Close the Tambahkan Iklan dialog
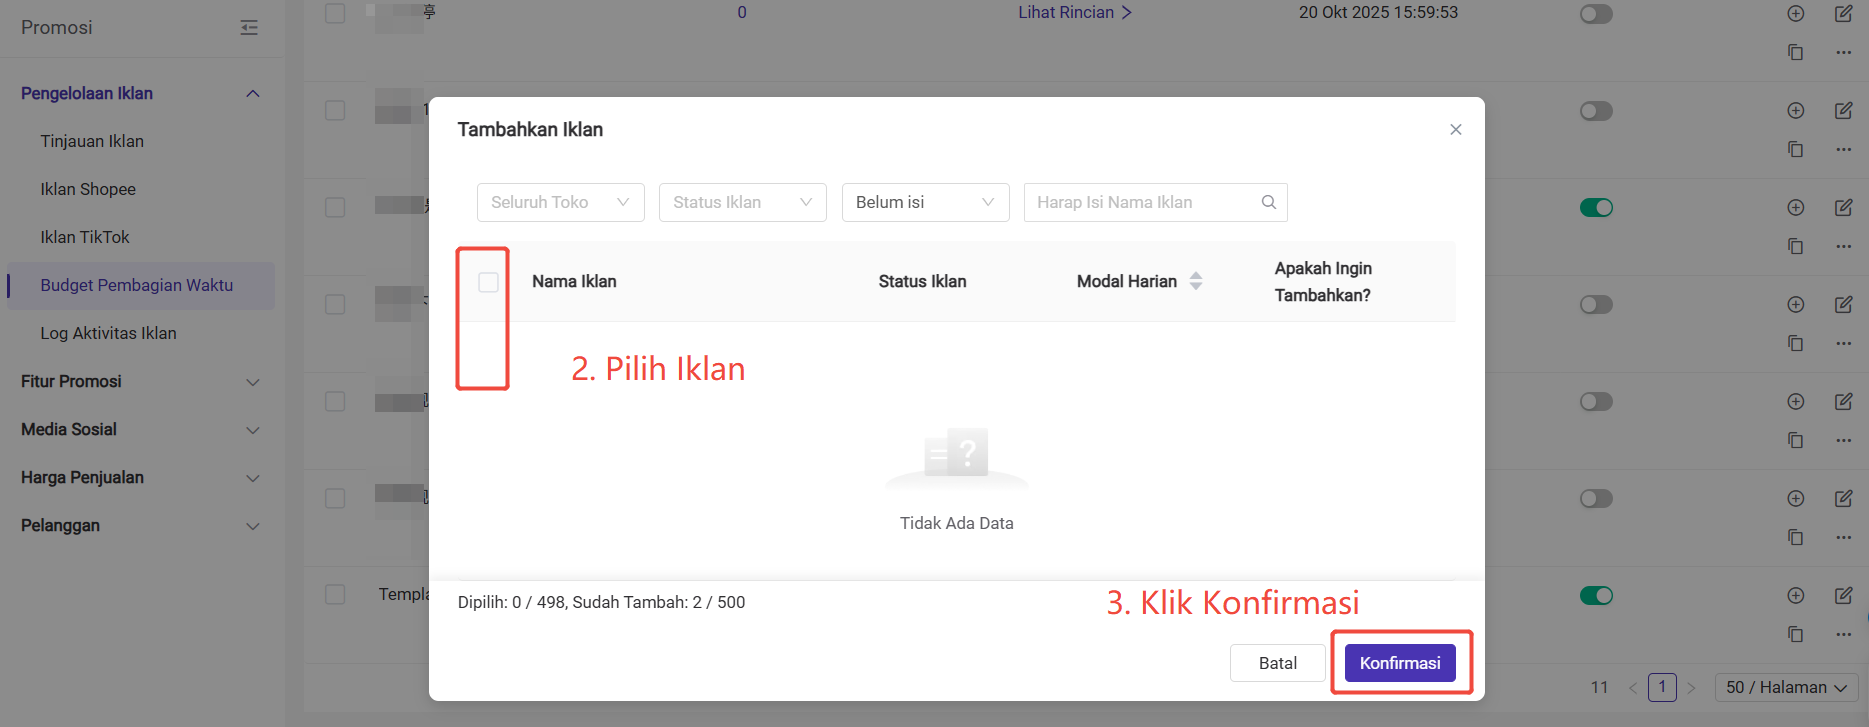This screenshot has height=727, width=1869. [1455, 129]
